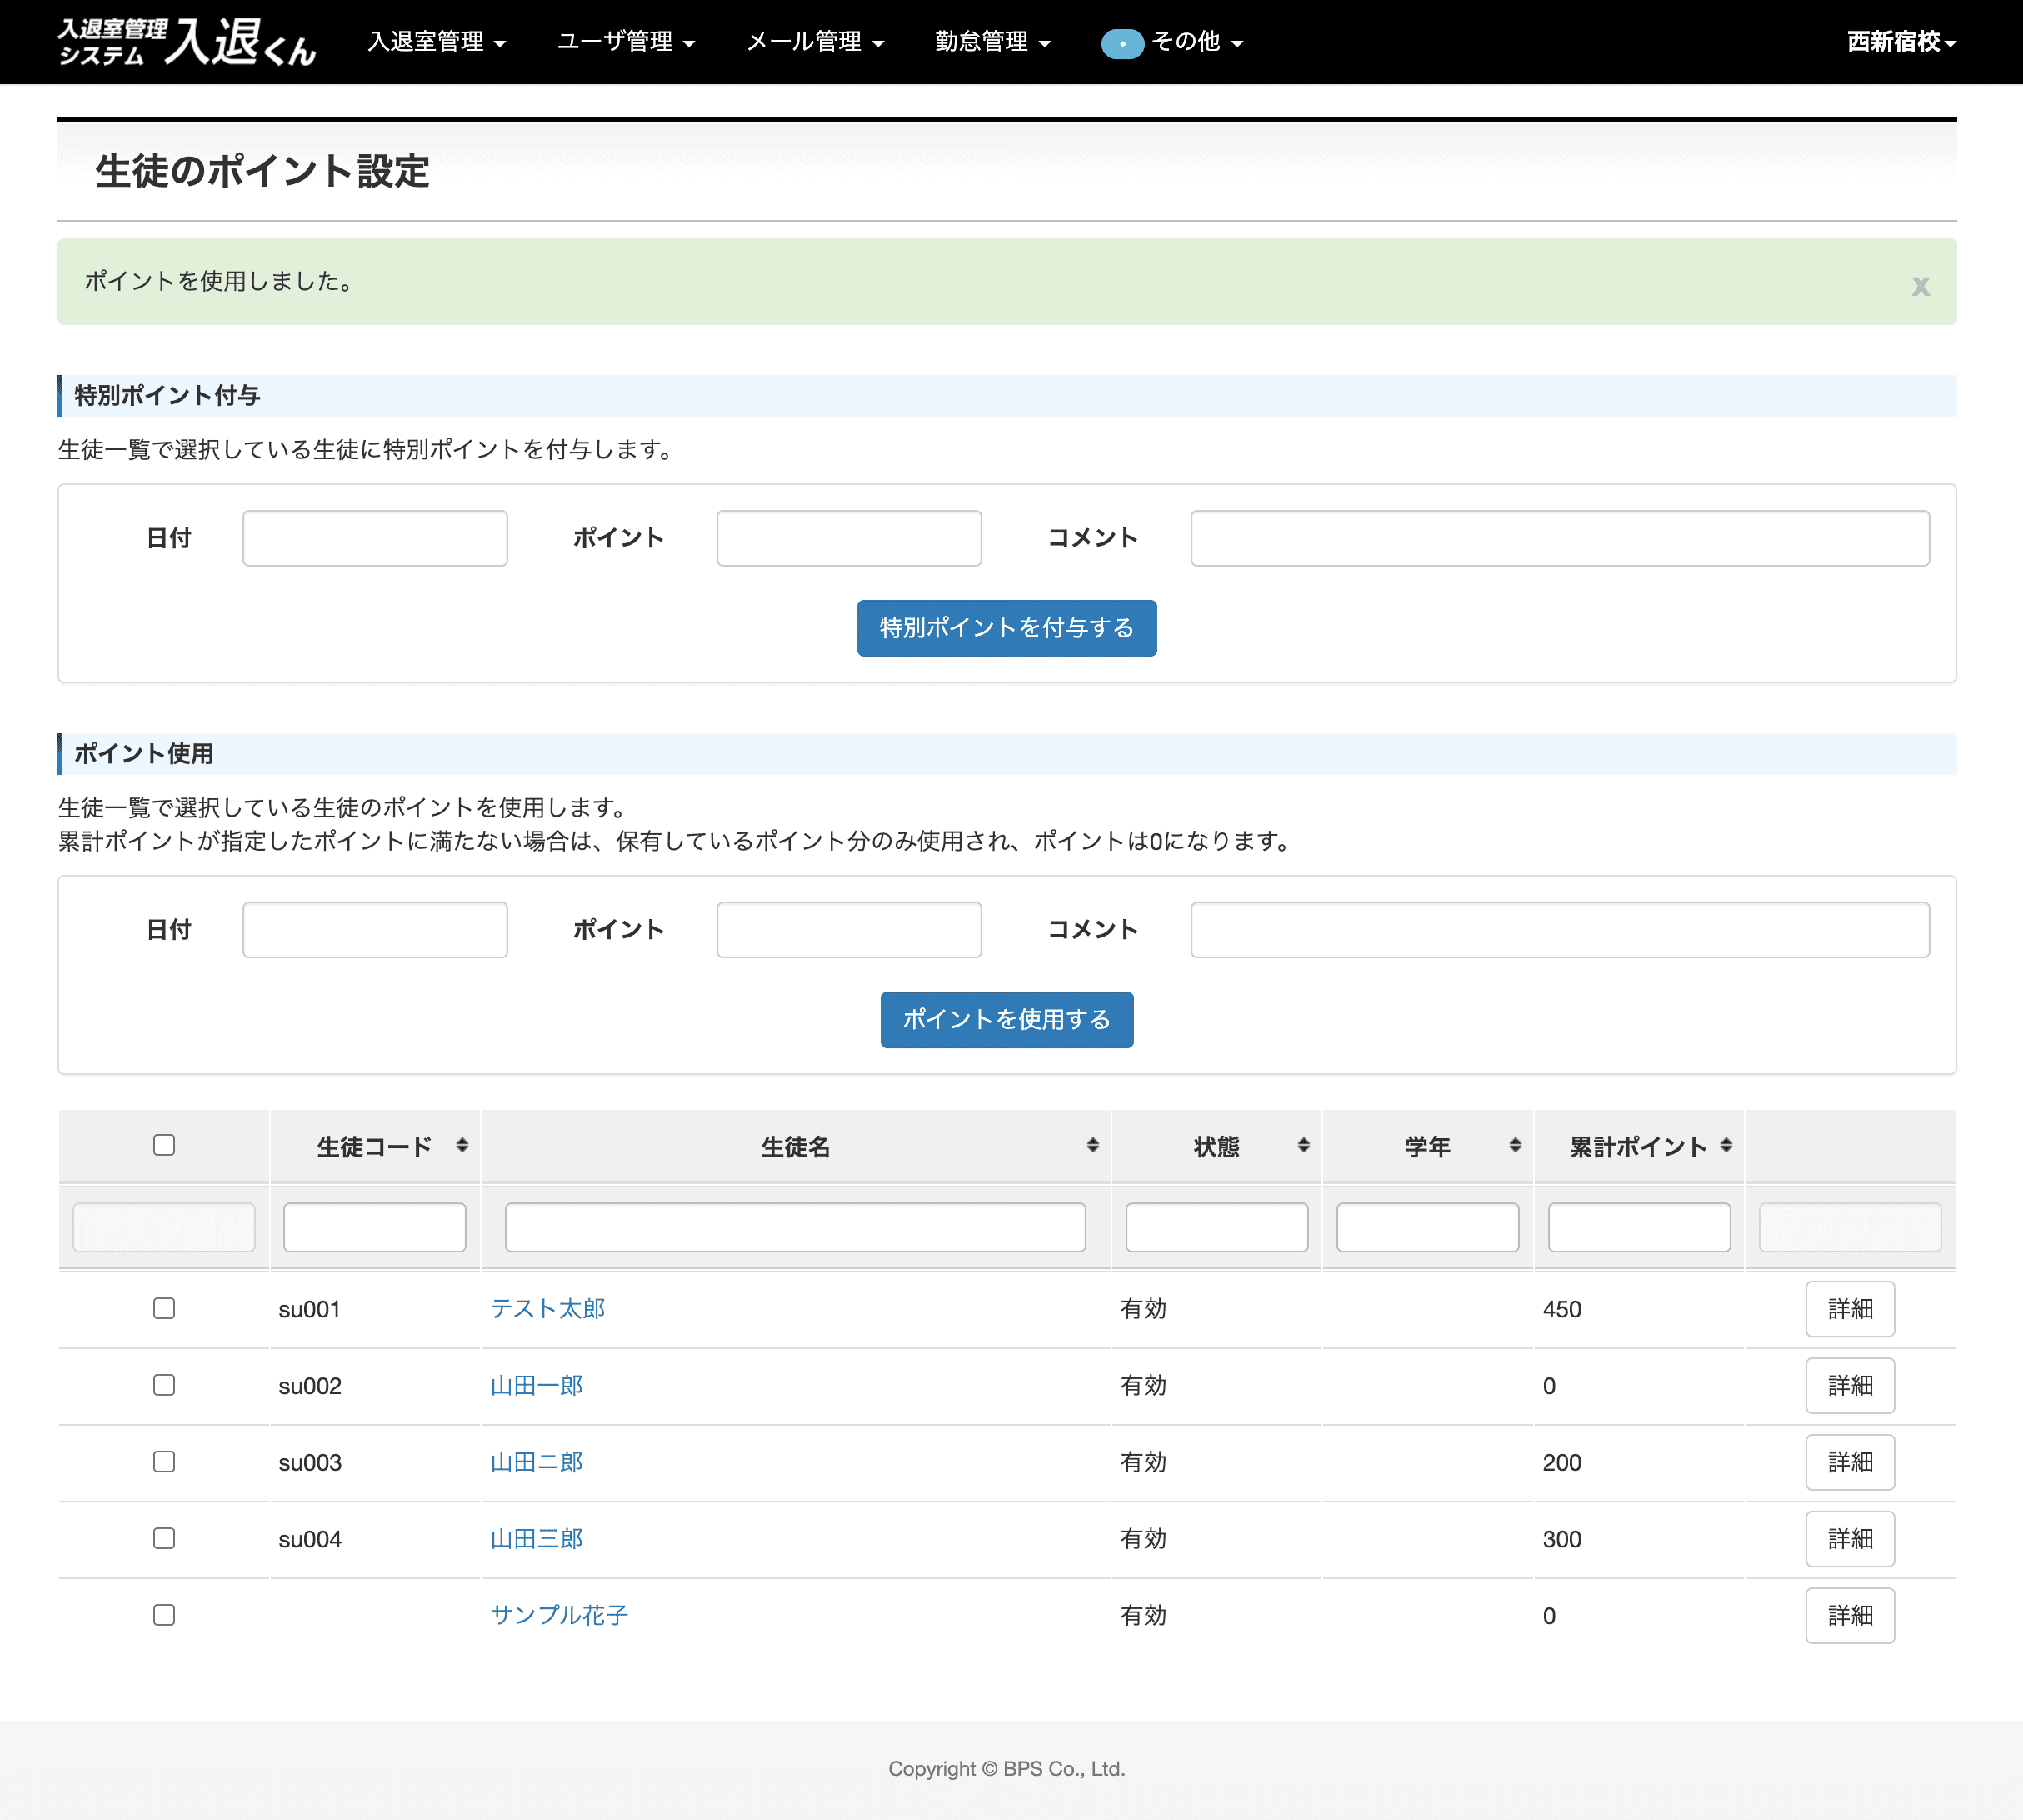
Task: Sort table by 学年 column arrows
Action: click(1515, 1146)
